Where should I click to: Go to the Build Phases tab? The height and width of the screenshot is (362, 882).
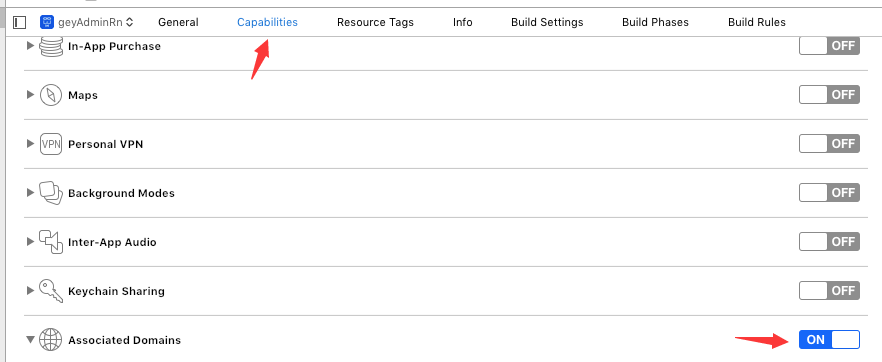[655, 22]
